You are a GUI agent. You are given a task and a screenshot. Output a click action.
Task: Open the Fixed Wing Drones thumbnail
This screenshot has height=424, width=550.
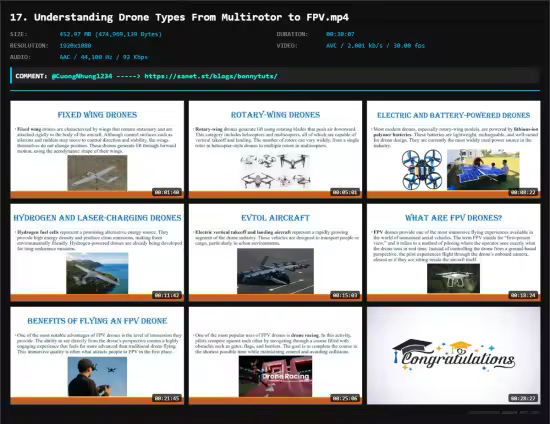point(97,150)
